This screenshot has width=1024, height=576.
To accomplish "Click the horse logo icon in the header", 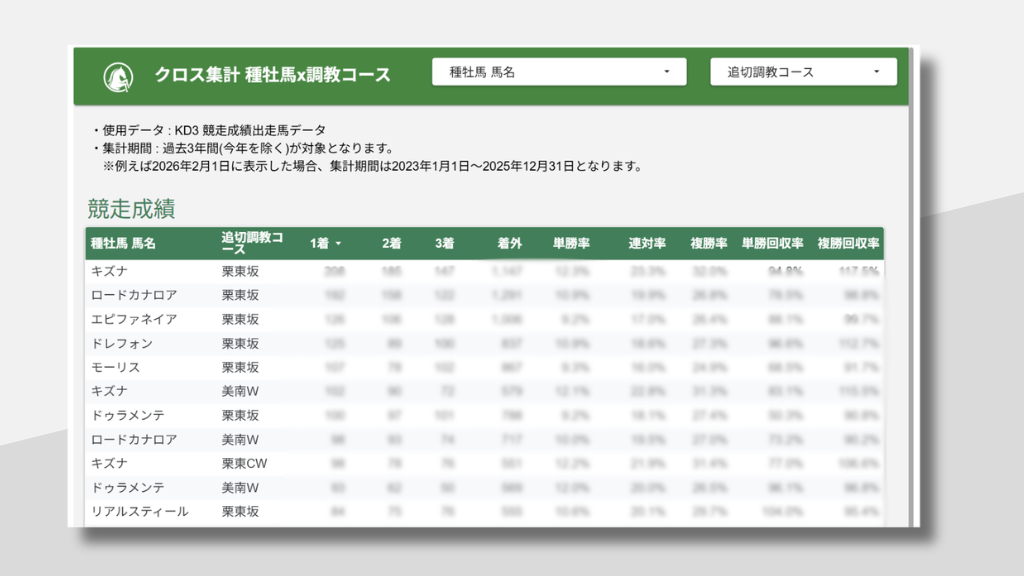I will (119, 75).
